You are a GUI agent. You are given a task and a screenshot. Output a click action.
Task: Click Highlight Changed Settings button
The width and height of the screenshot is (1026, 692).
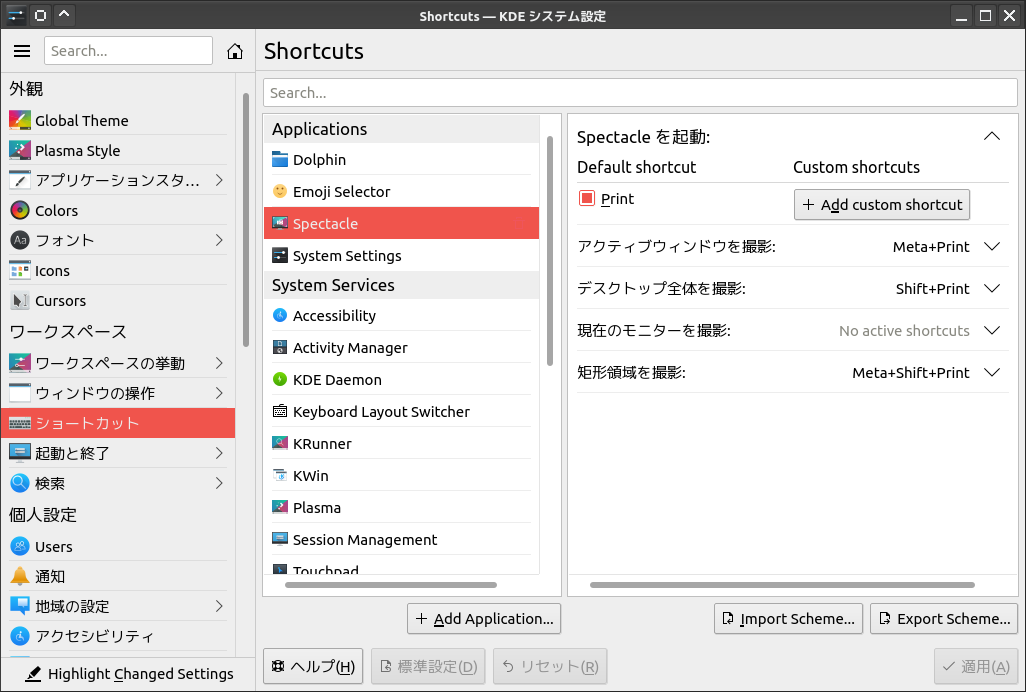[128, 674]
